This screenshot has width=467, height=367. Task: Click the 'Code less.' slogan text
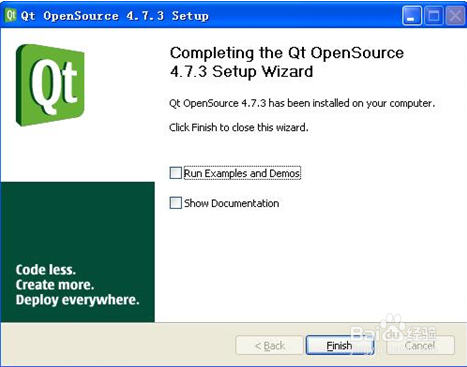coord(46,270)
